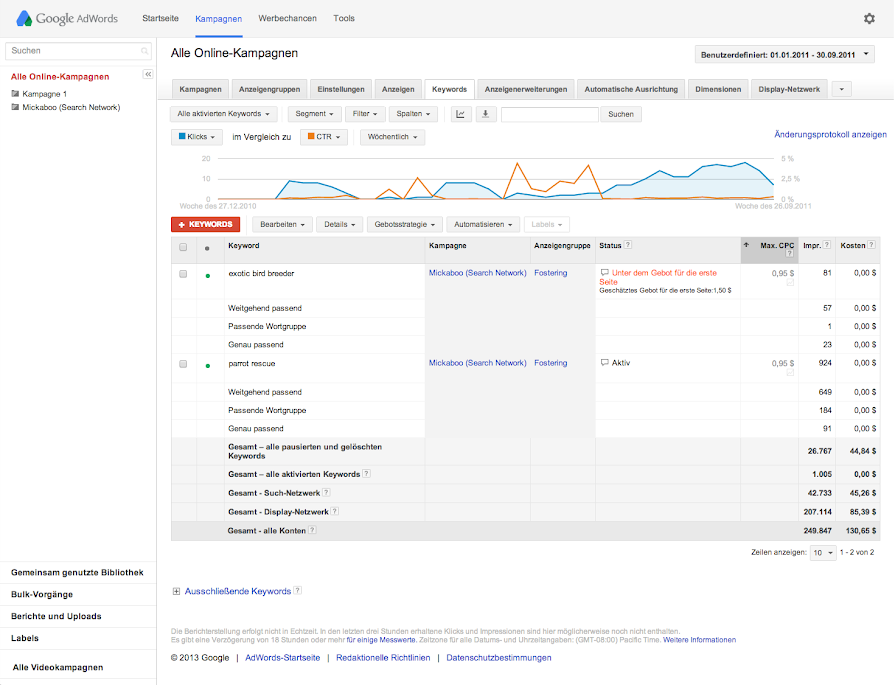Open Änderungsprotokoll anzeigen link

[831, 135]
